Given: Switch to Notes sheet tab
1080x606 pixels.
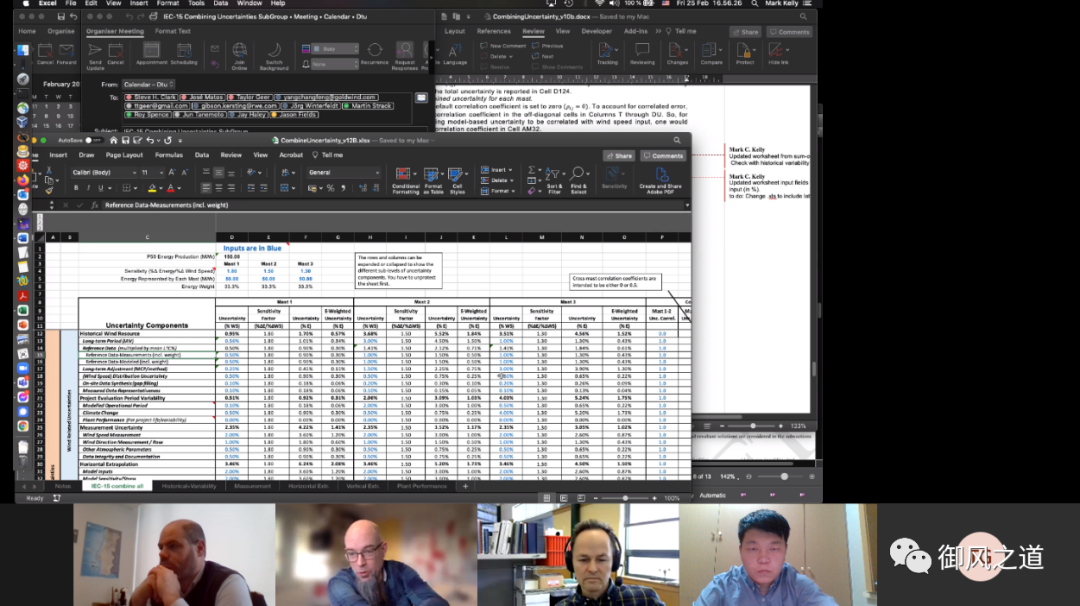Looking at the screenshot, I should pyautogui.click(x=63, y=486).
